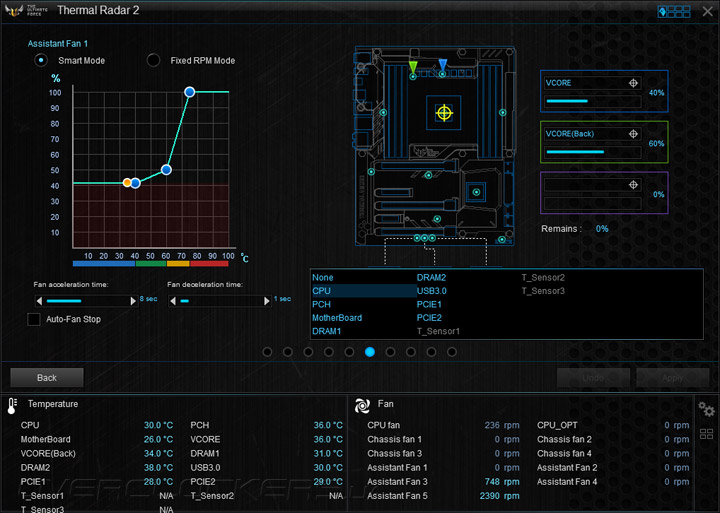Click the thermometer Temperature icon
Image resolution: width=720 pixels, height=513 pixels.
[12, 406]
